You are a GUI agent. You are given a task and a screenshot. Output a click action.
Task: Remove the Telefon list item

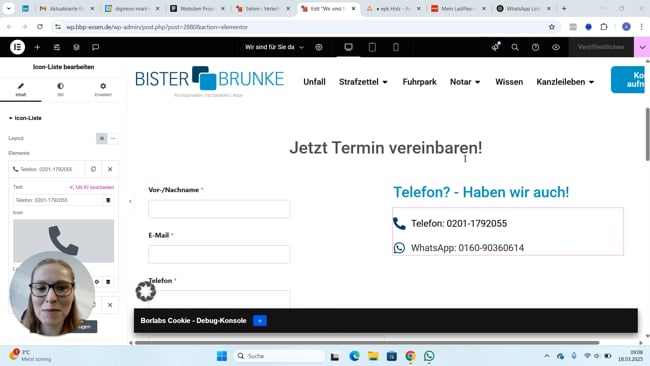click(x=110, y=169)
